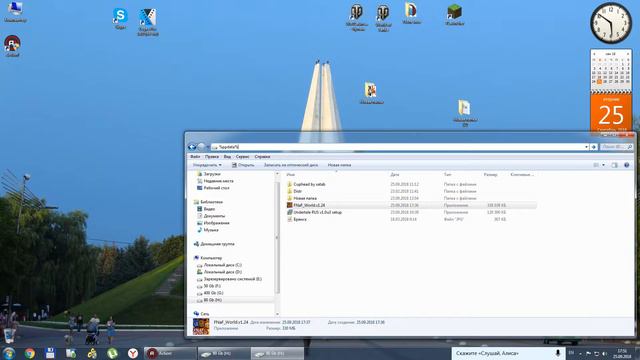
Task: Open the Skype desktop shortcut
Action: pos(120,18)
